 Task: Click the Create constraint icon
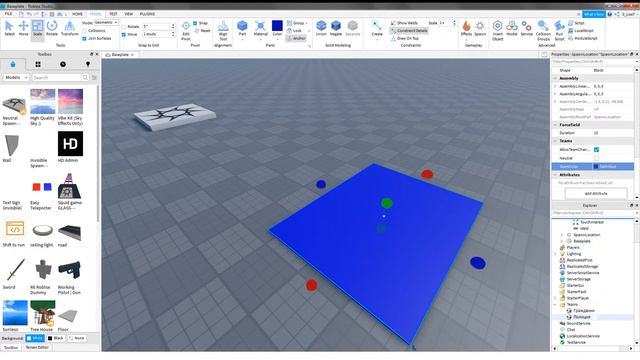coord(377,29)
